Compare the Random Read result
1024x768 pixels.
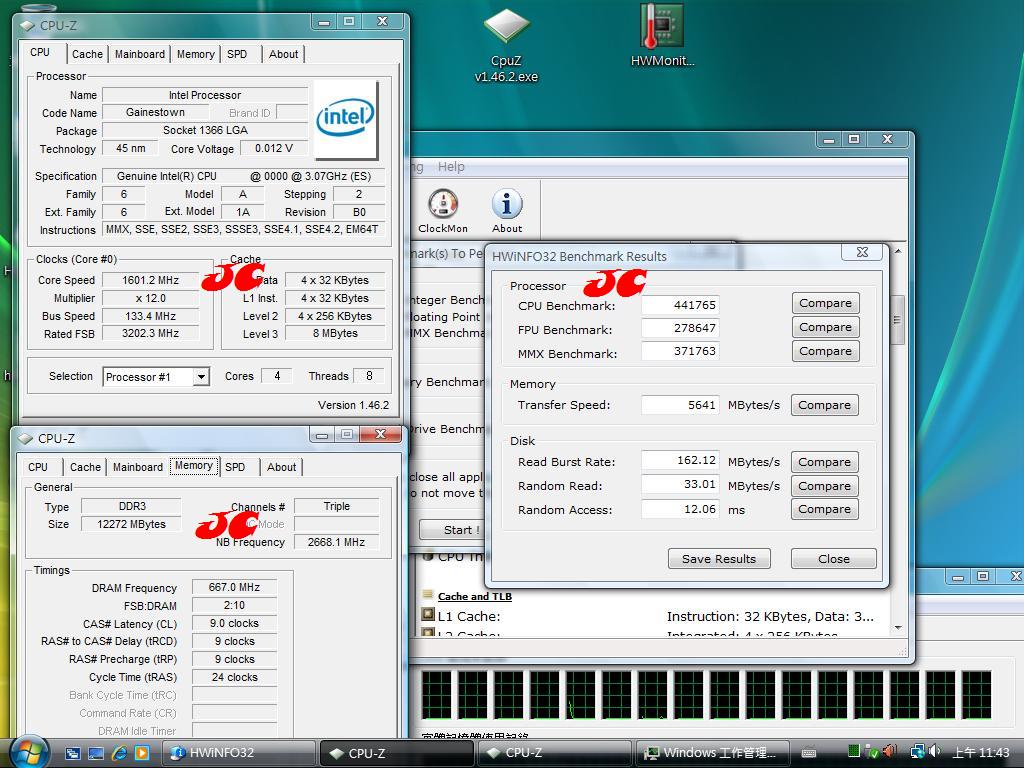824,486
